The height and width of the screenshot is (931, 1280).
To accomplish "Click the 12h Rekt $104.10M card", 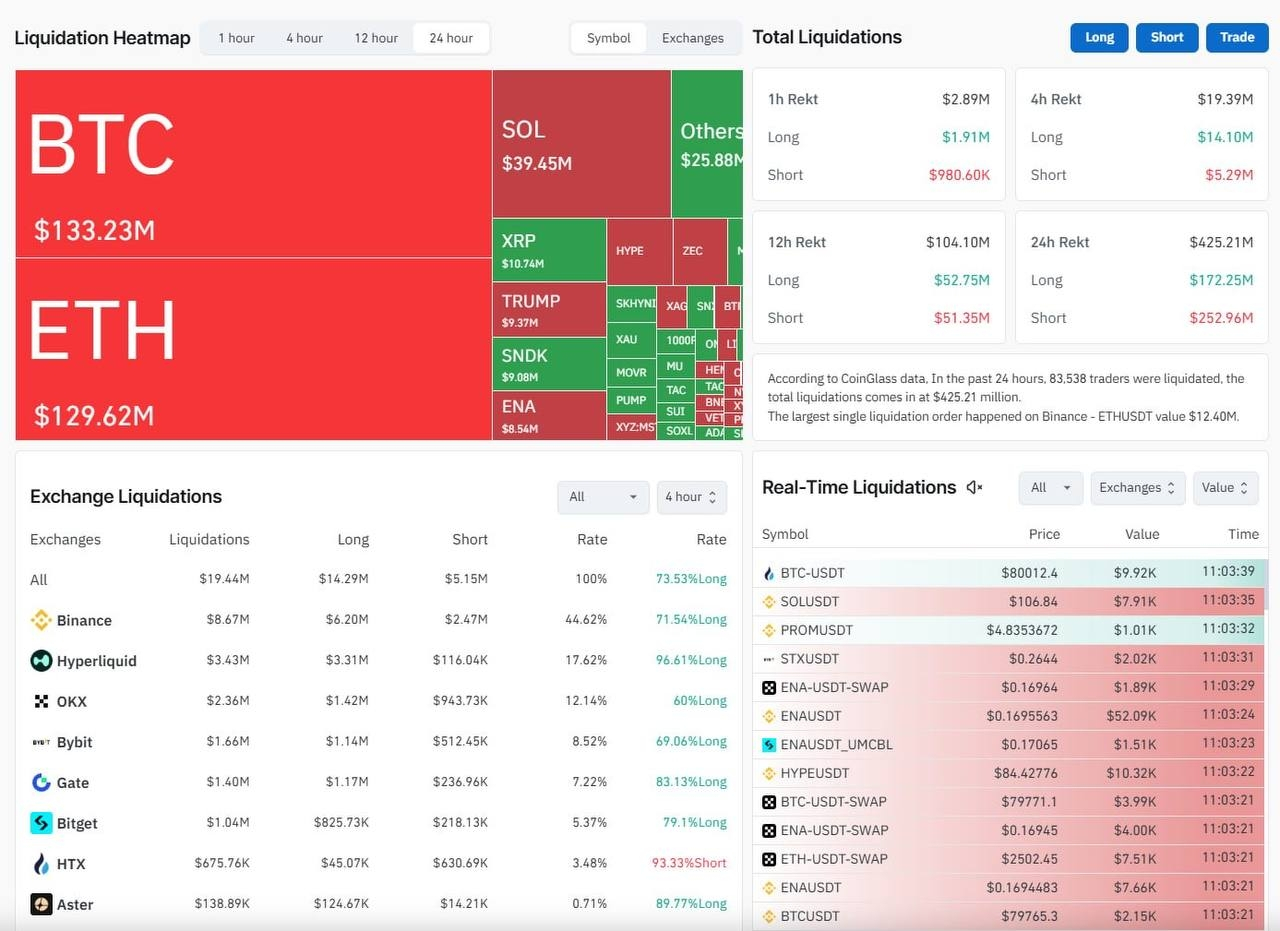I will click(879, 277).
